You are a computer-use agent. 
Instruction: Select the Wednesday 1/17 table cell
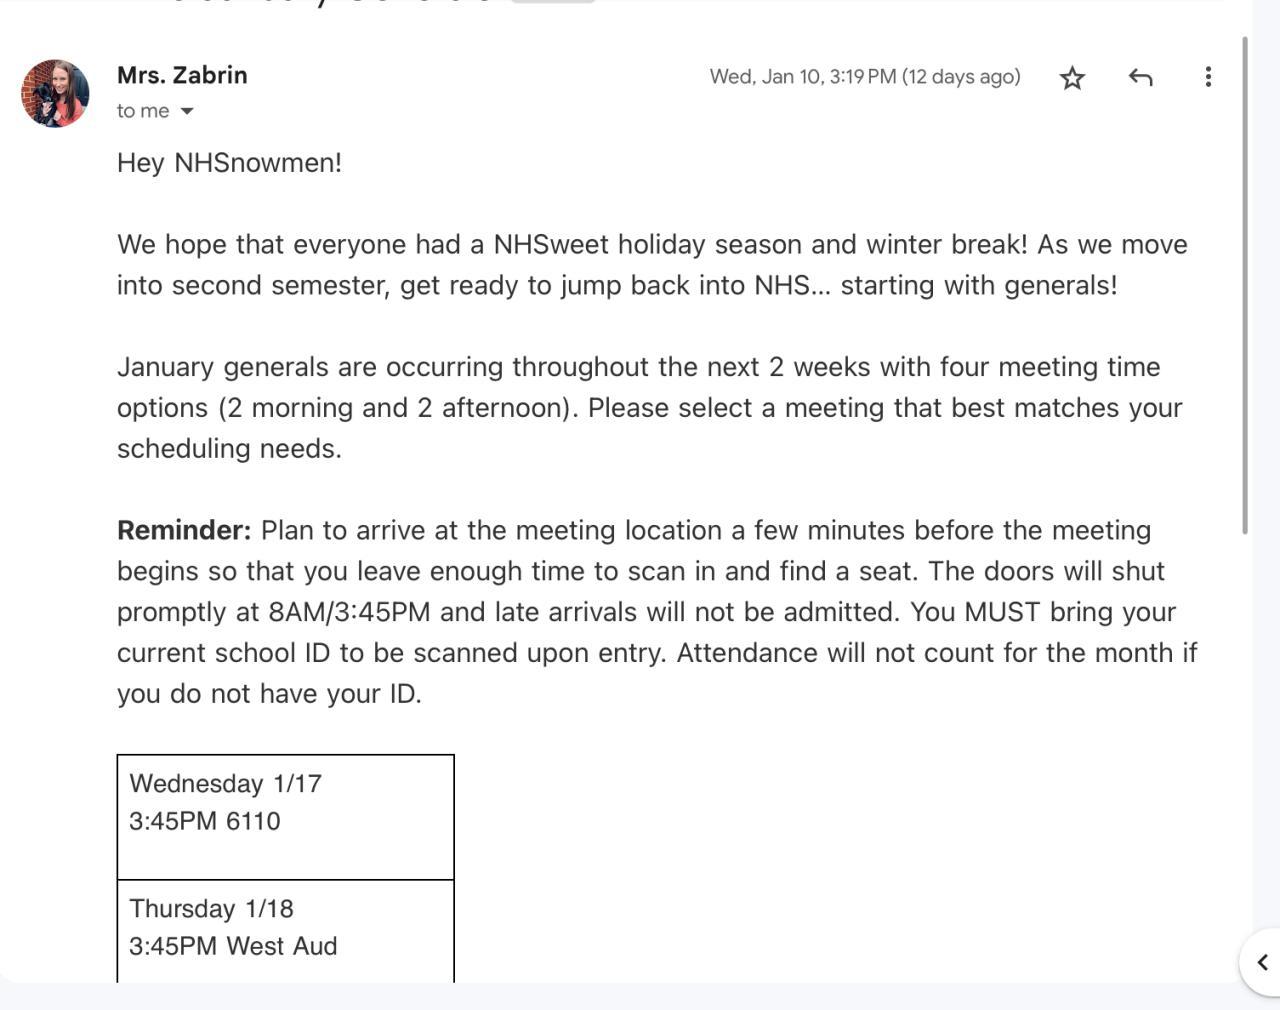point(285,817)
